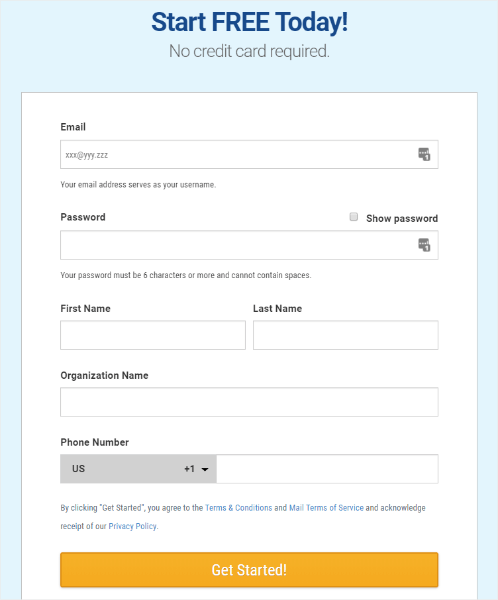This screenshot has height=600, width=498.
Task: Focus the Email input field
Action: point(249,155)
